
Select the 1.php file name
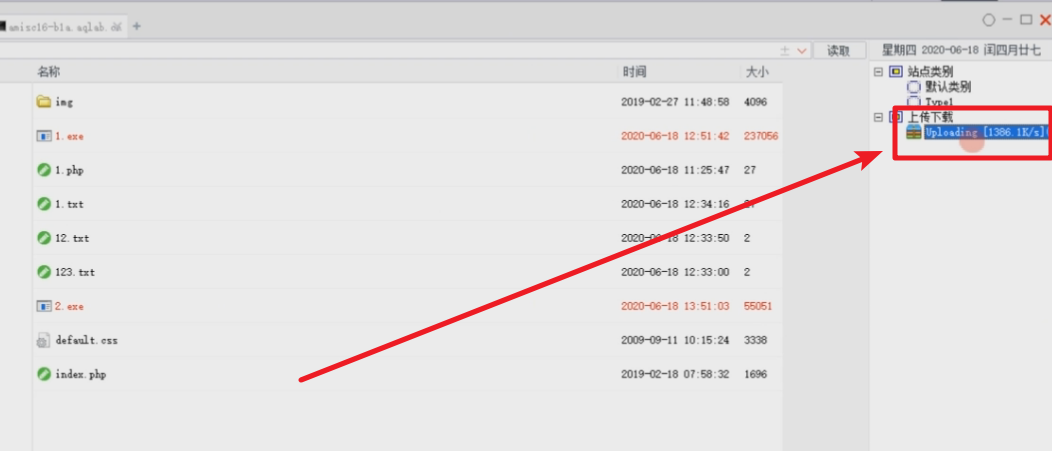69,170
